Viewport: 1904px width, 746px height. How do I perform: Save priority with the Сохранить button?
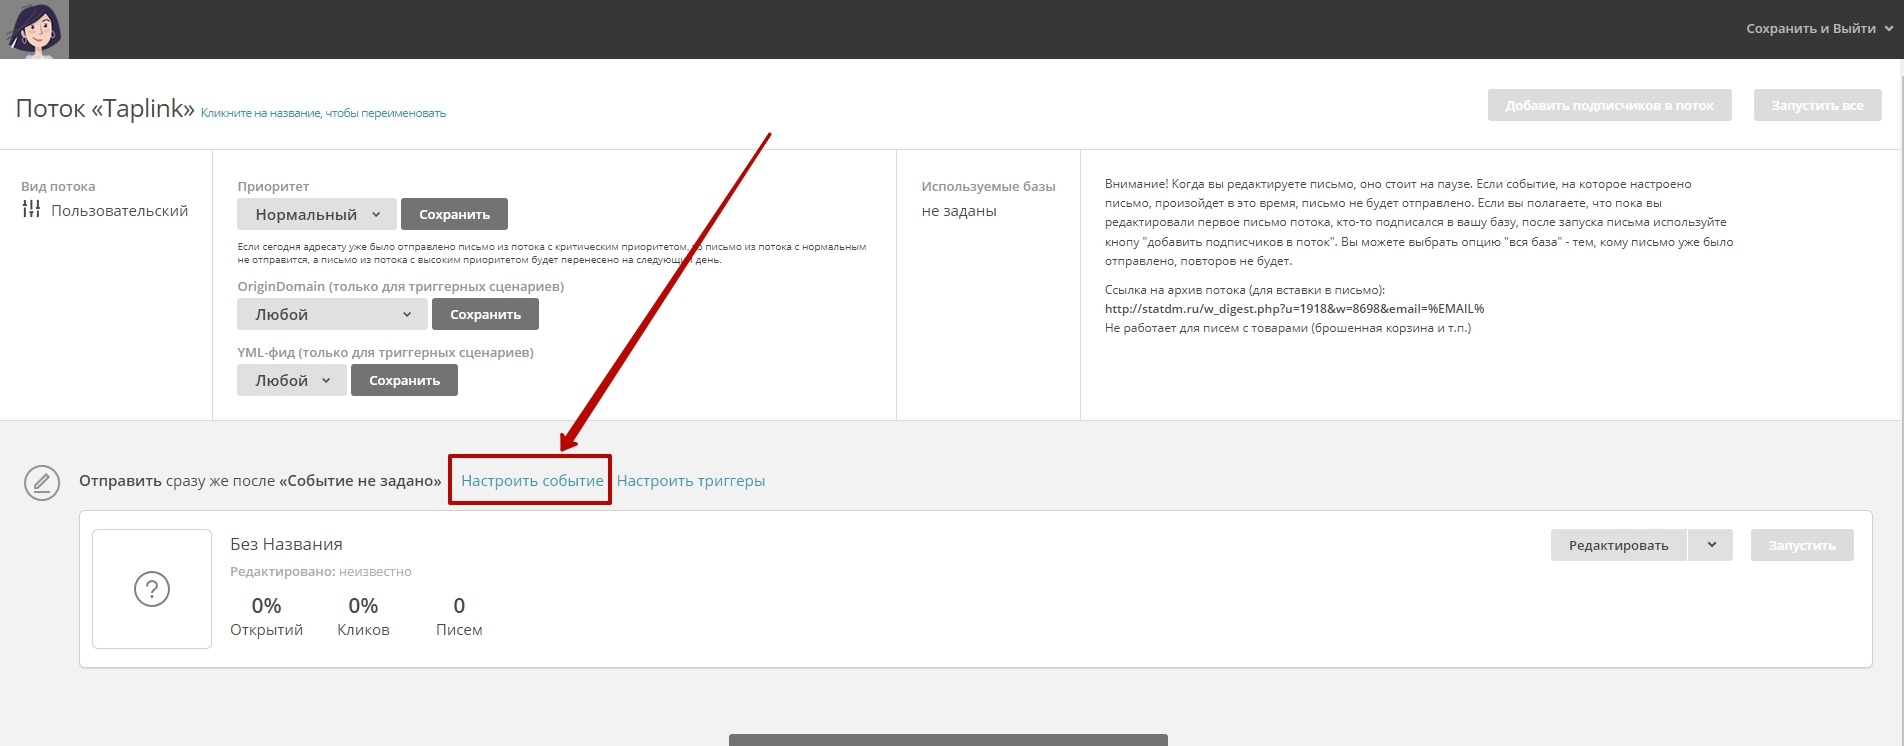click(x=454, y=215)
